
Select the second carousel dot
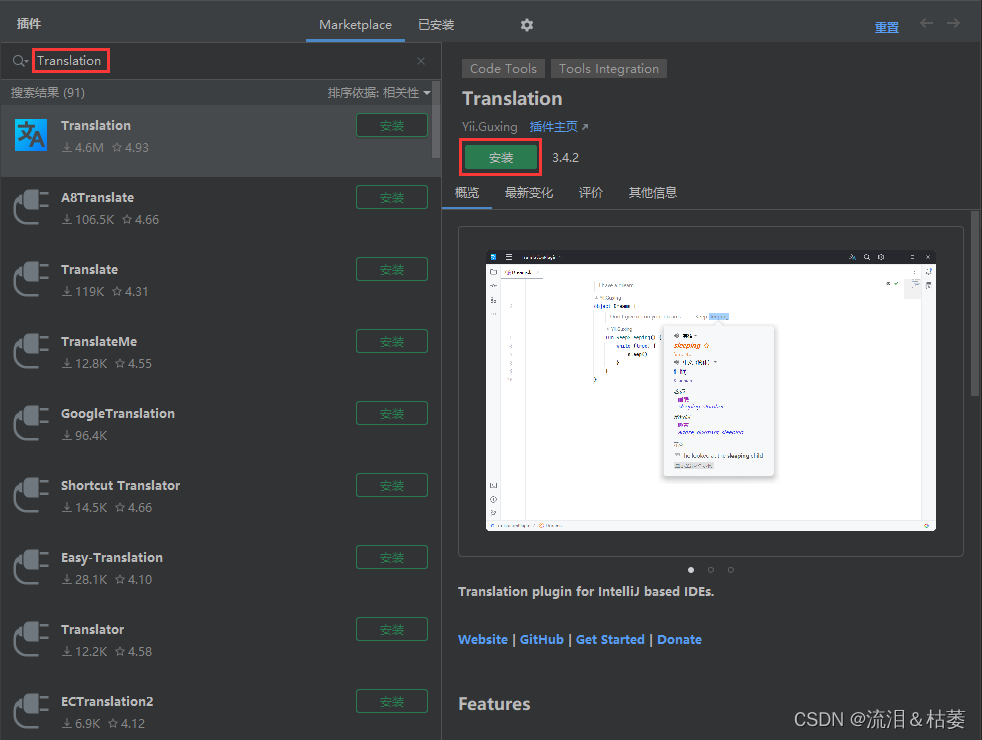(x=711, y=570)
